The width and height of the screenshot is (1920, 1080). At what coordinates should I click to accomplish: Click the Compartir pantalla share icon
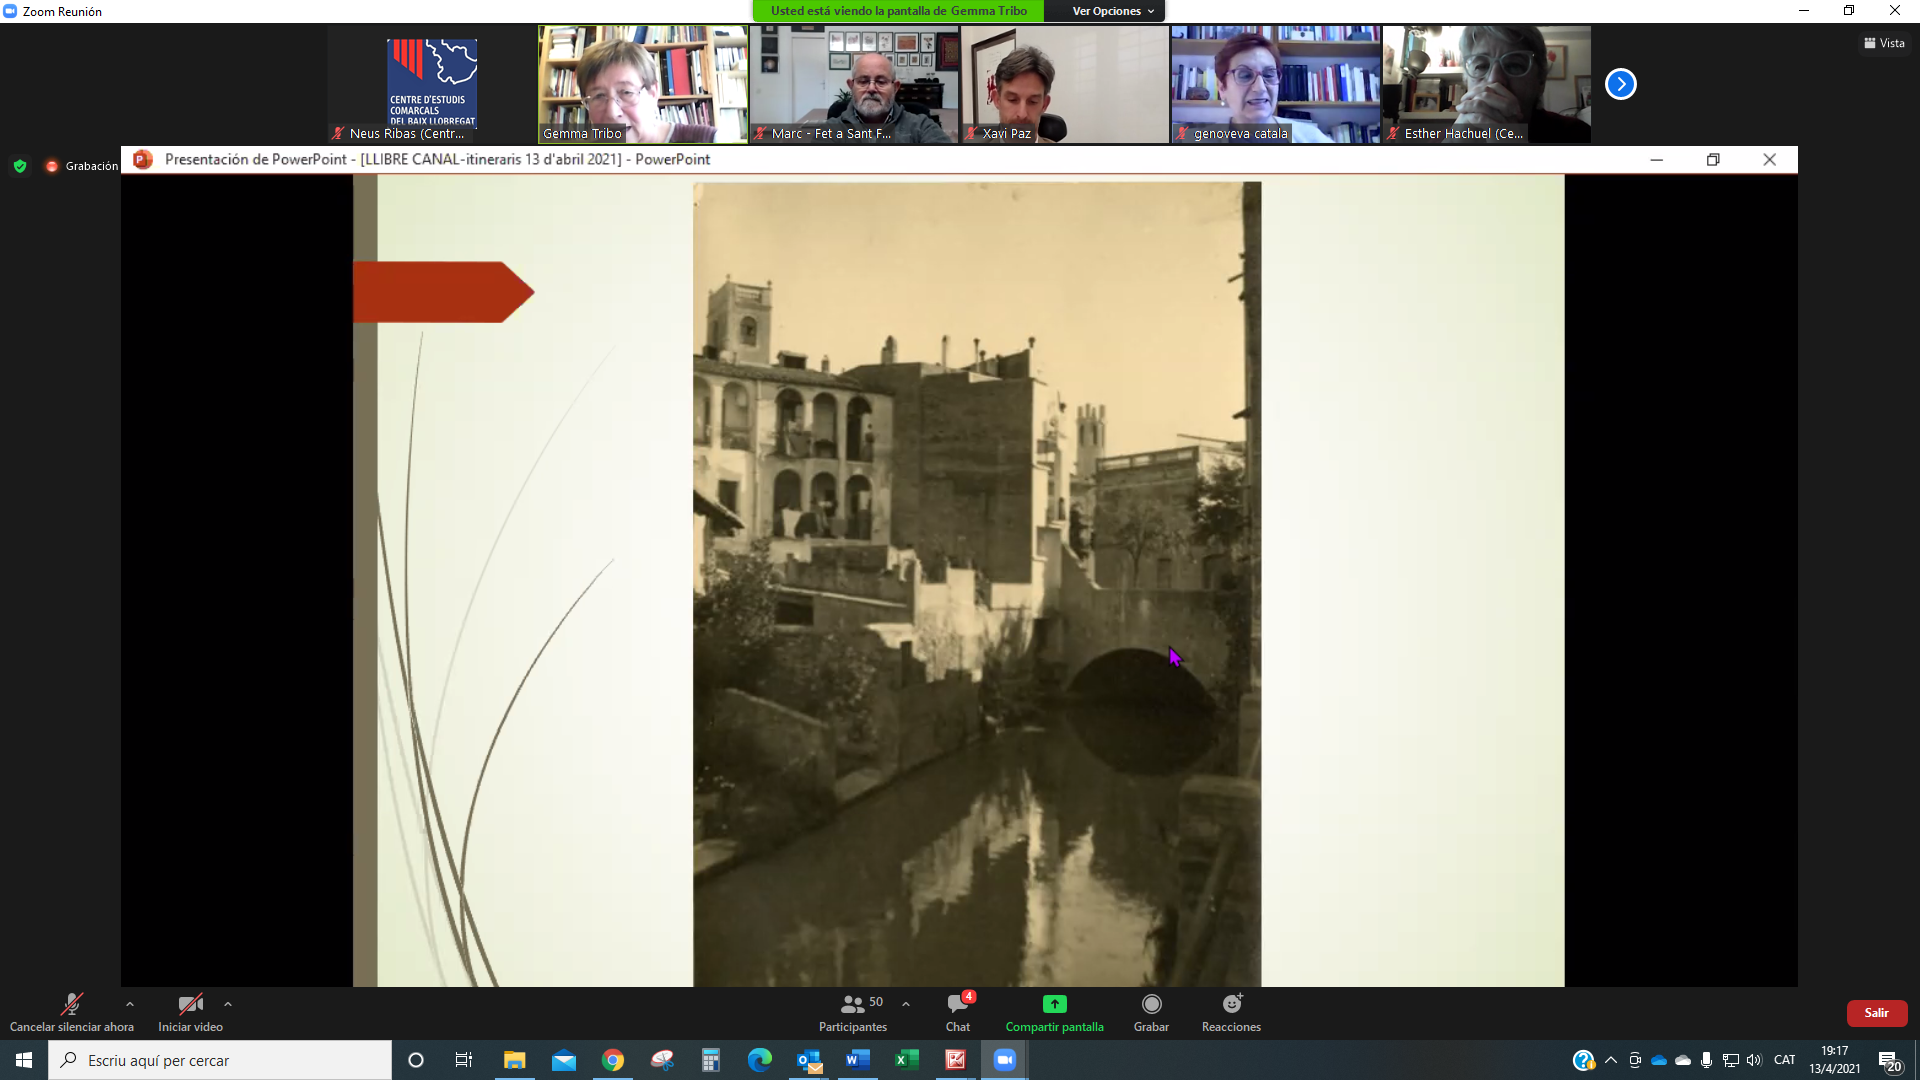point(1054,1004)
